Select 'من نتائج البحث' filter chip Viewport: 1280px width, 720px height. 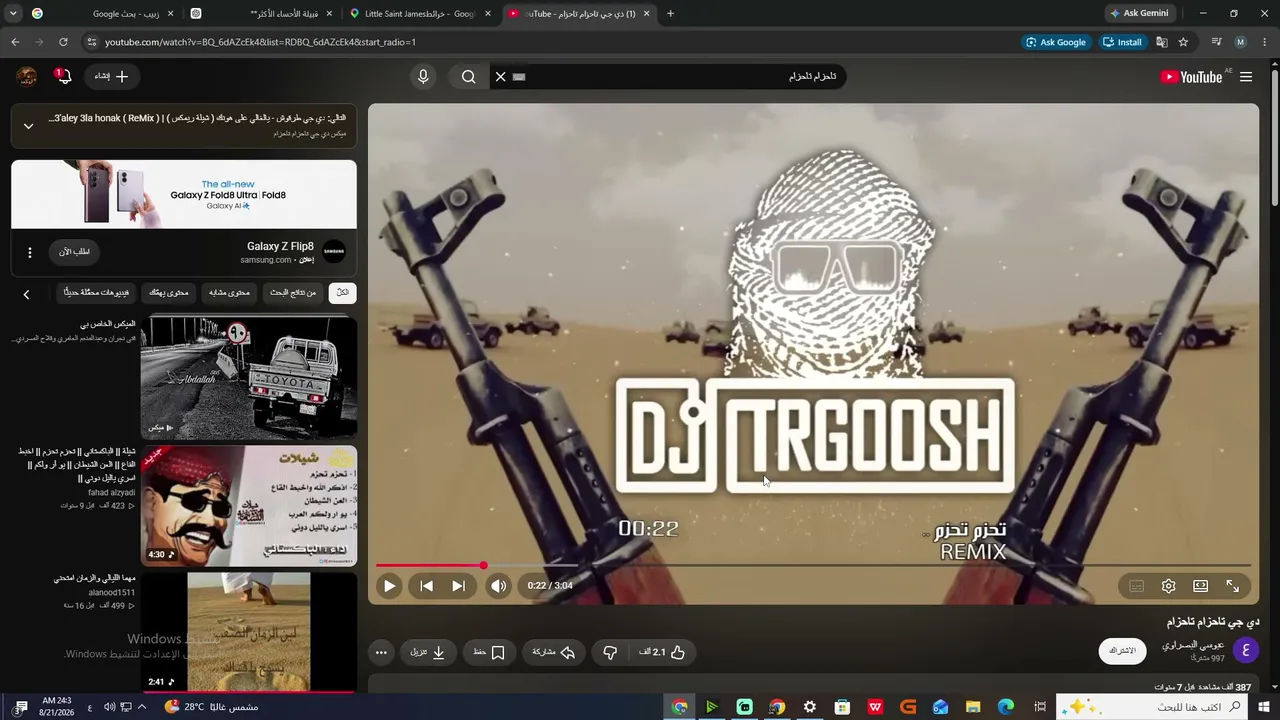pos(293,293)
